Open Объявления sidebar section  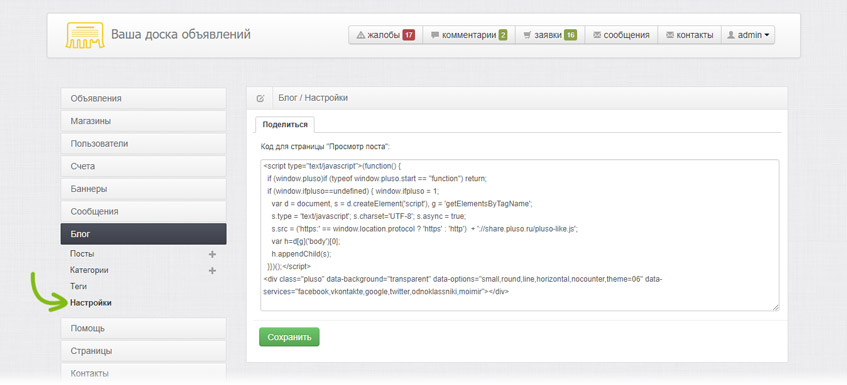coord(143,98)
